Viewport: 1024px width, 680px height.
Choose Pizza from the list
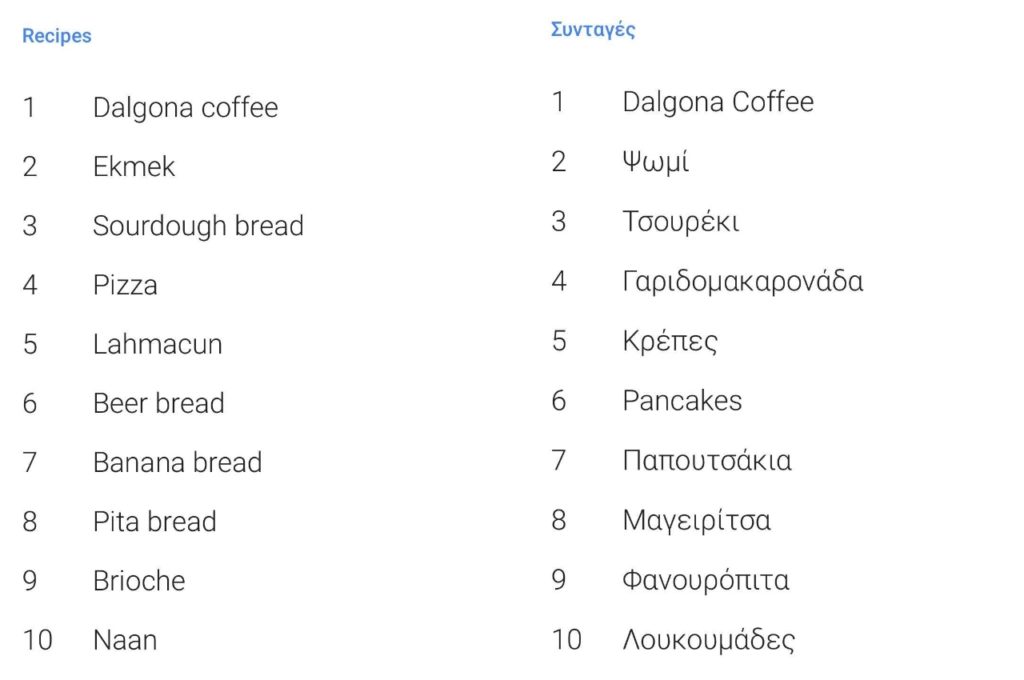(x=125, y=285)
